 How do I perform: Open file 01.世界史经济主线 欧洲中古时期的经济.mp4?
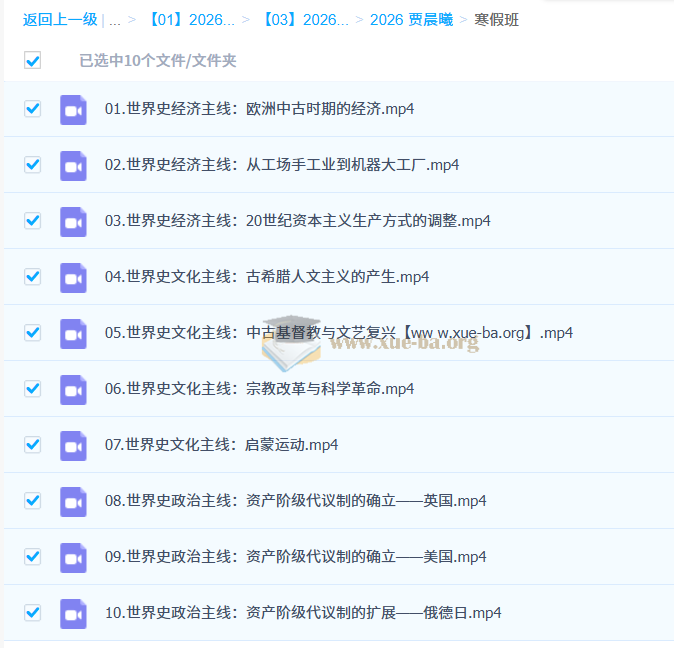pyautogui.click(x=259, y=109)
